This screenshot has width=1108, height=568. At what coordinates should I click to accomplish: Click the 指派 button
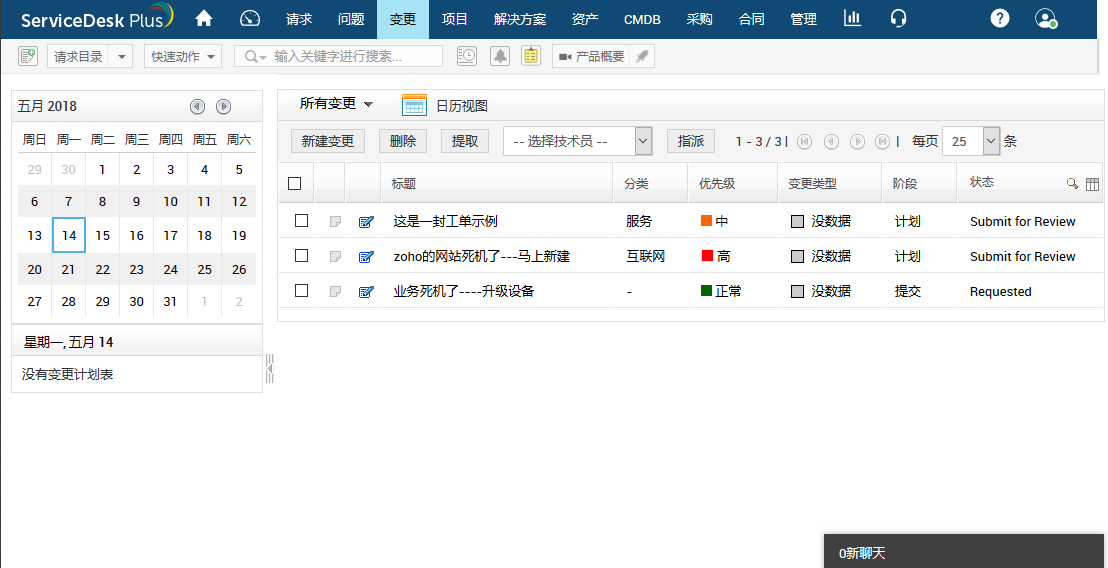coord(691,141)
